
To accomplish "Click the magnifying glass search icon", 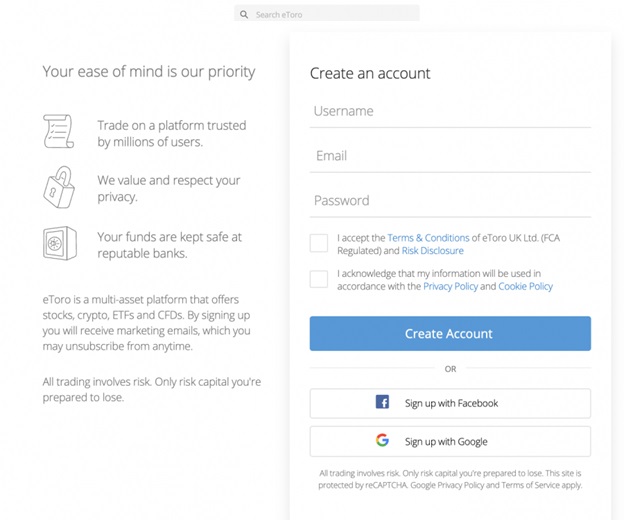I will pos(244,15).
